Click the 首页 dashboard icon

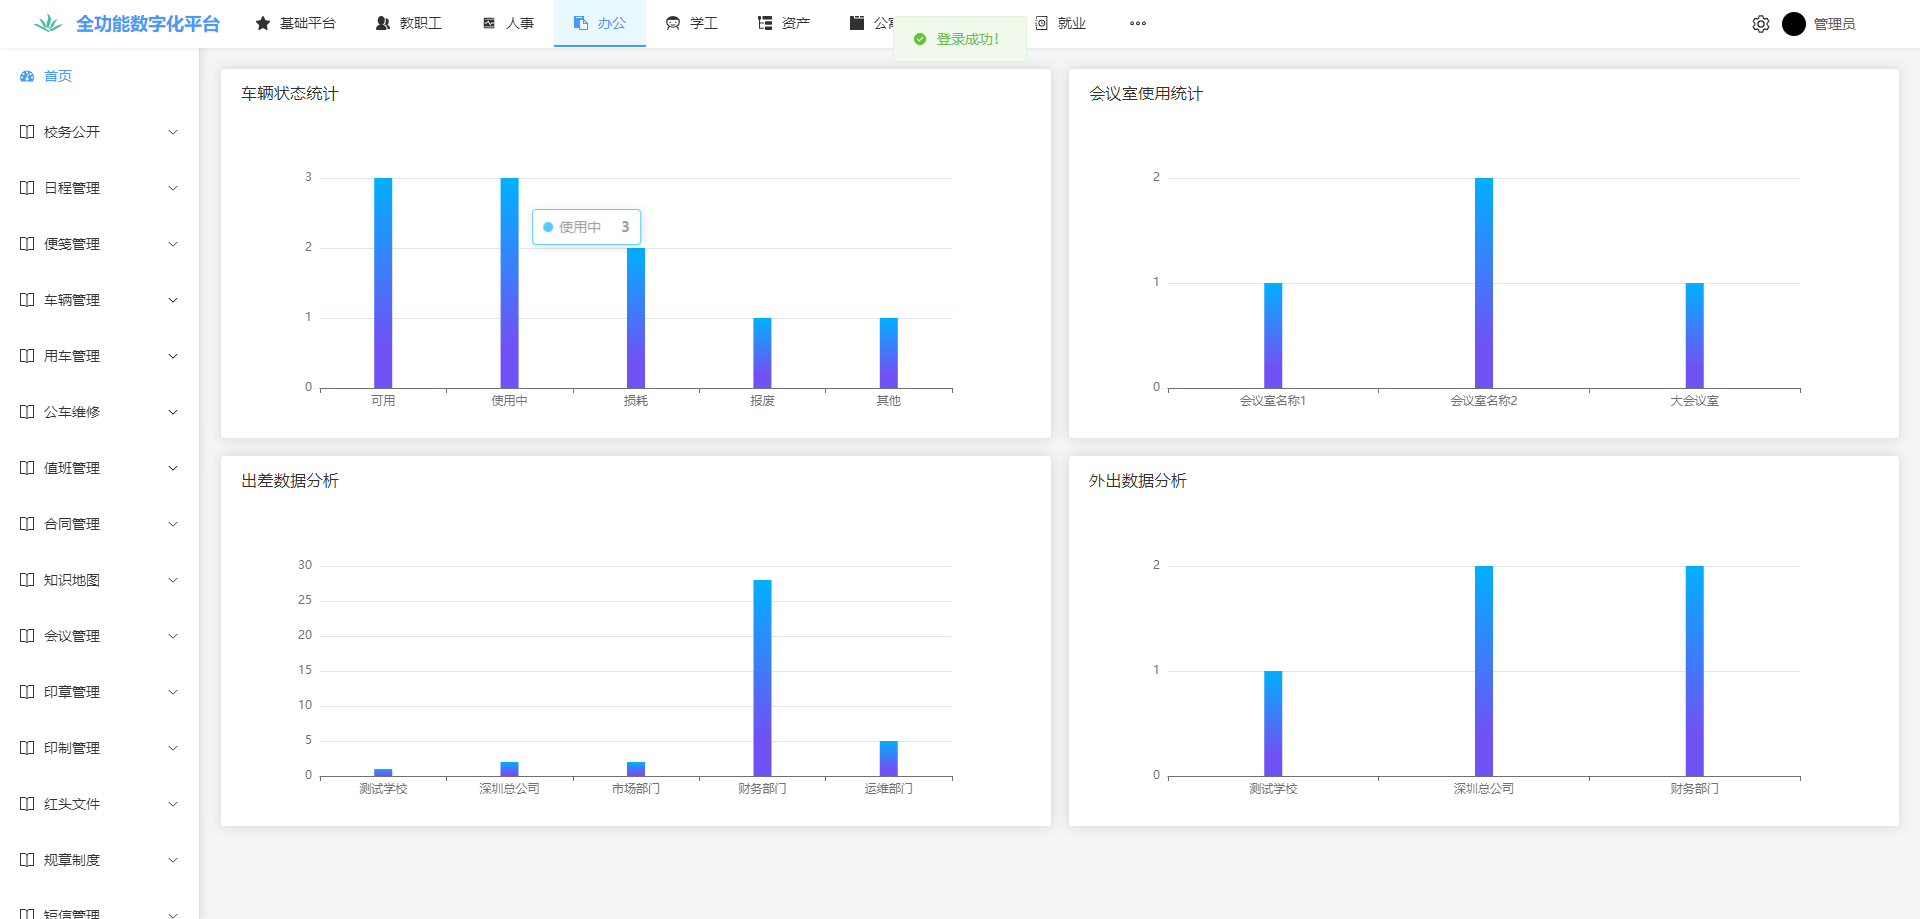click(x=27, y=76)
